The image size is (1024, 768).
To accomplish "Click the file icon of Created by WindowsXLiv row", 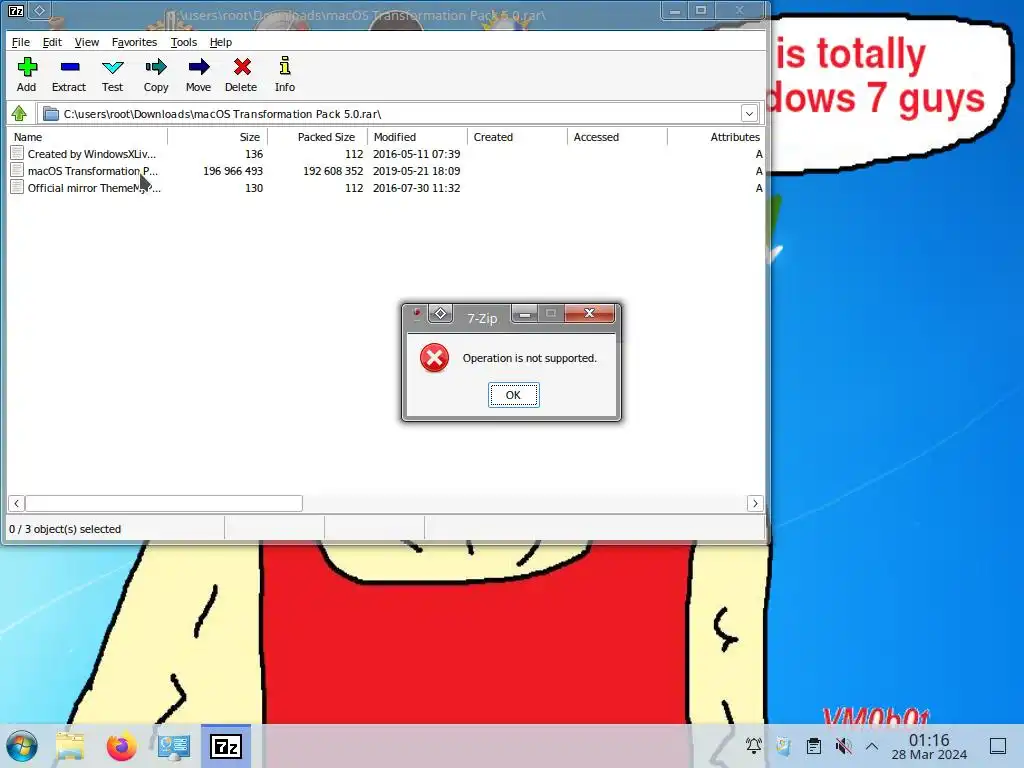I will [18, 153].
